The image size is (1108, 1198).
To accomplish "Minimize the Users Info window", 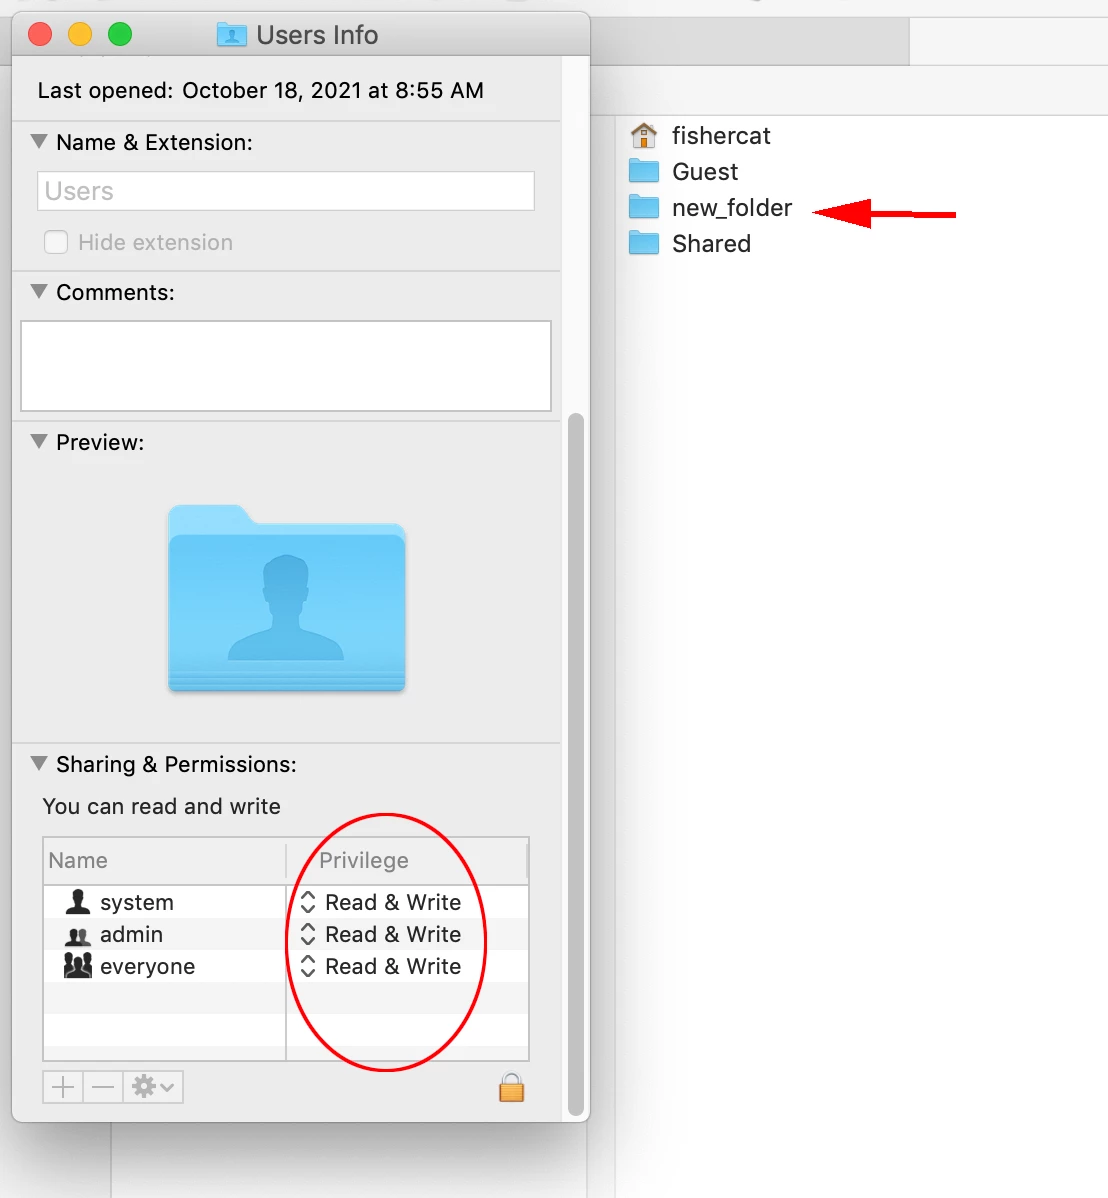I will (80, 34).
